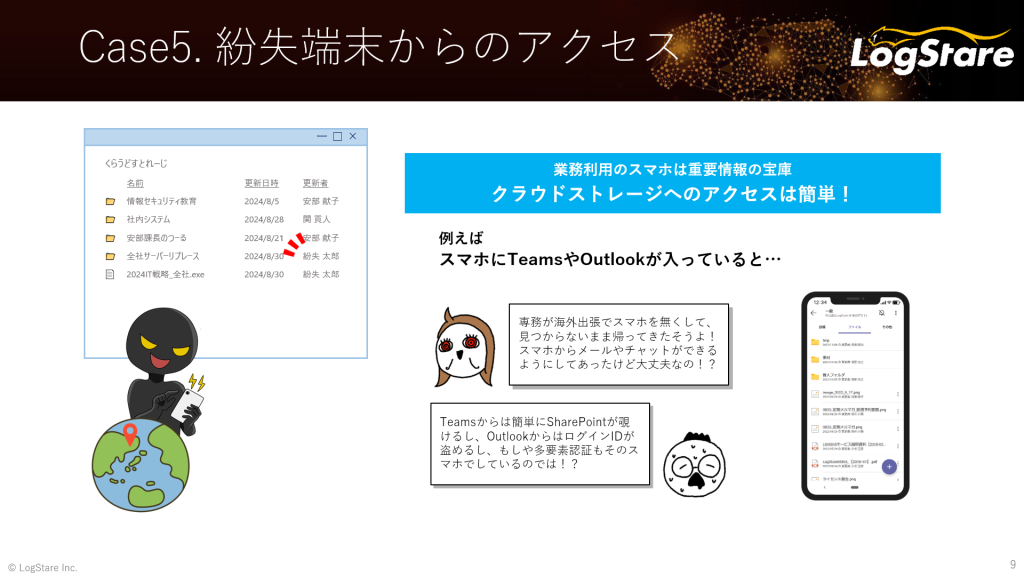Open more options for first PNG file row
Viewport: 1024px width, 576px height.
coord(897,394)
